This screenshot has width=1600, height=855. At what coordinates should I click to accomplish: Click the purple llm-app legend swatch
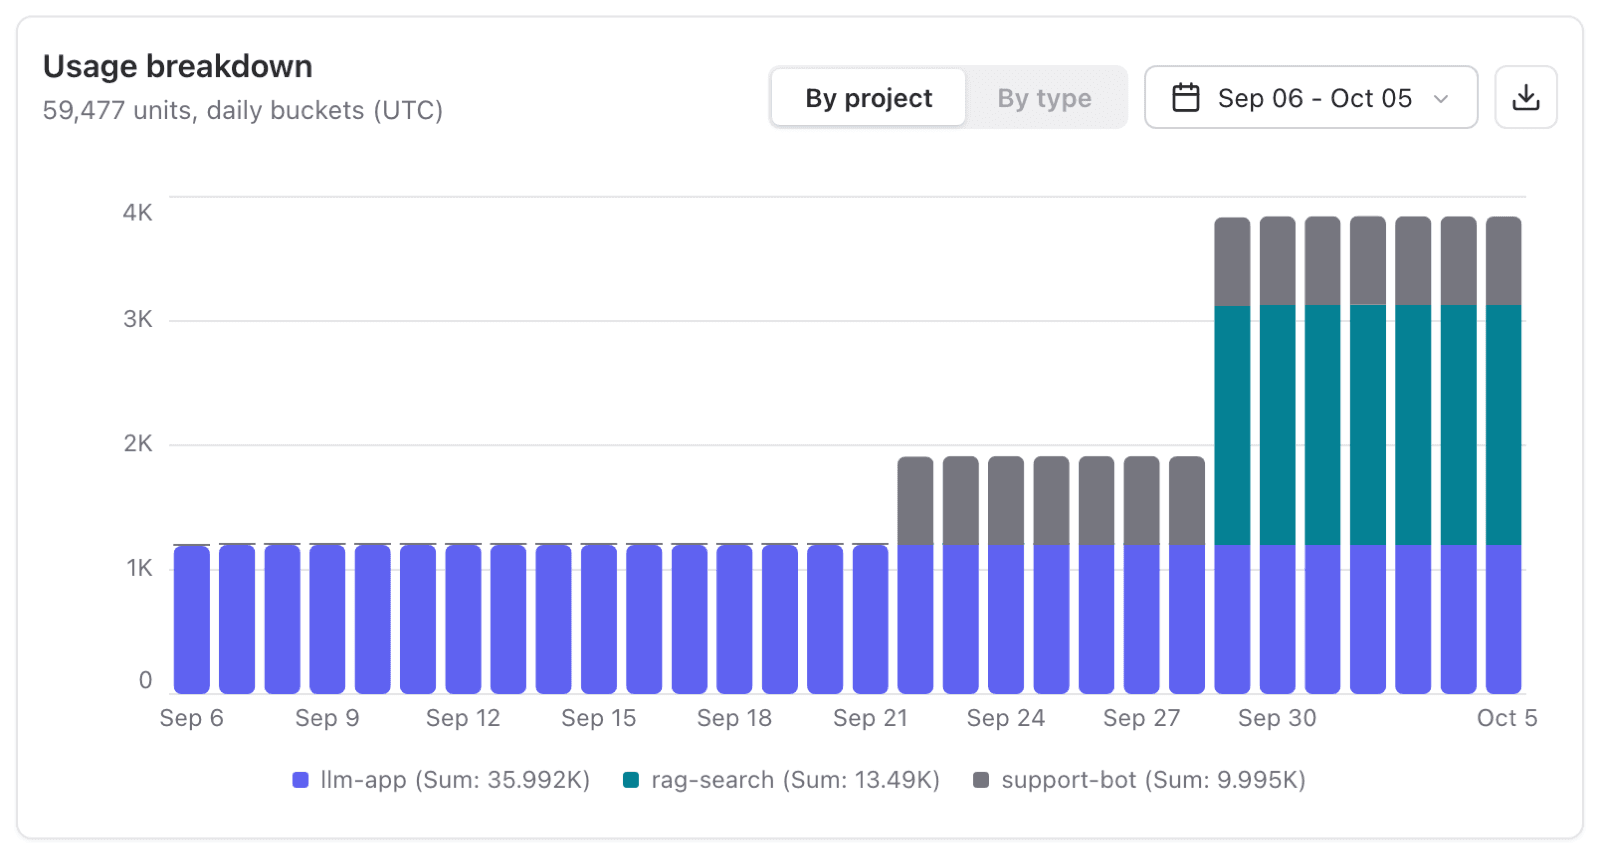(x=300, y=780)
